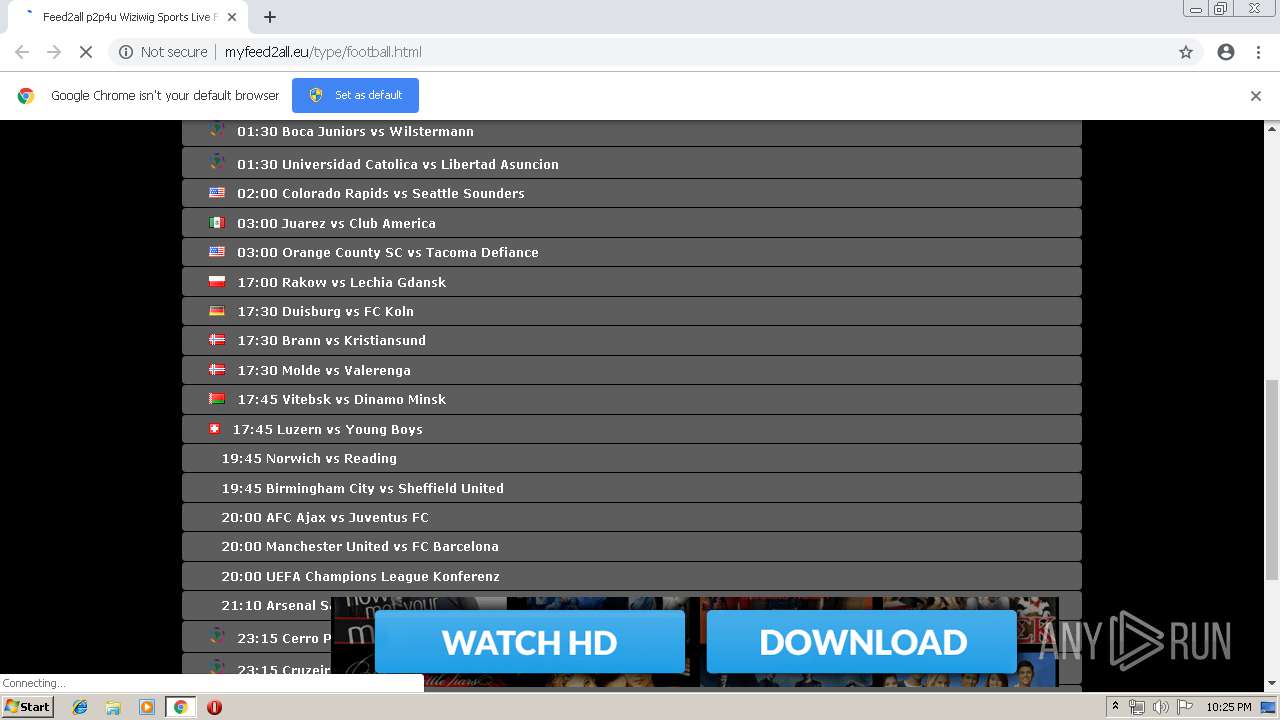Screen dimensions: 1280x720
Task: Open a new tab
Action: click(x=270, y=17)
